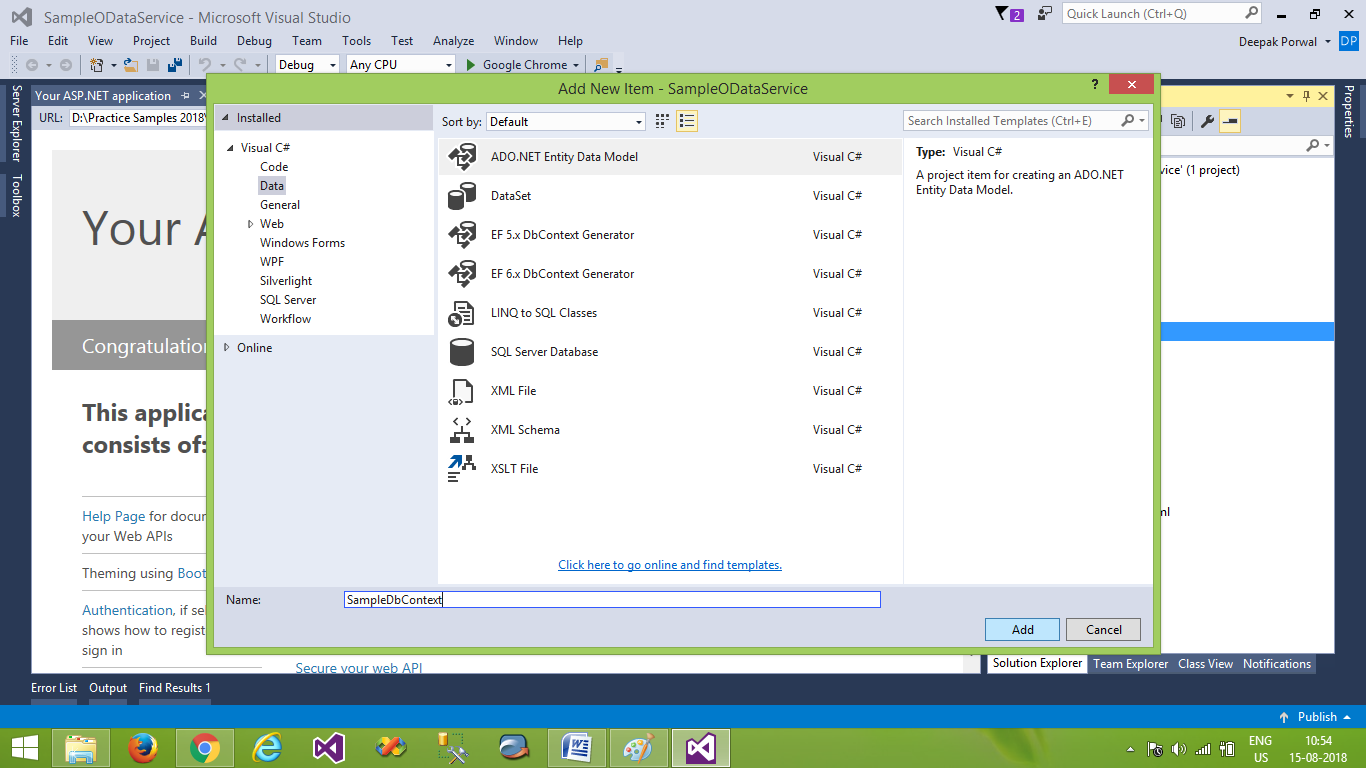The image size is (1366, 768).
Task: Click the search magnifier in Search Installed Templates
Action: [1128, 120]
